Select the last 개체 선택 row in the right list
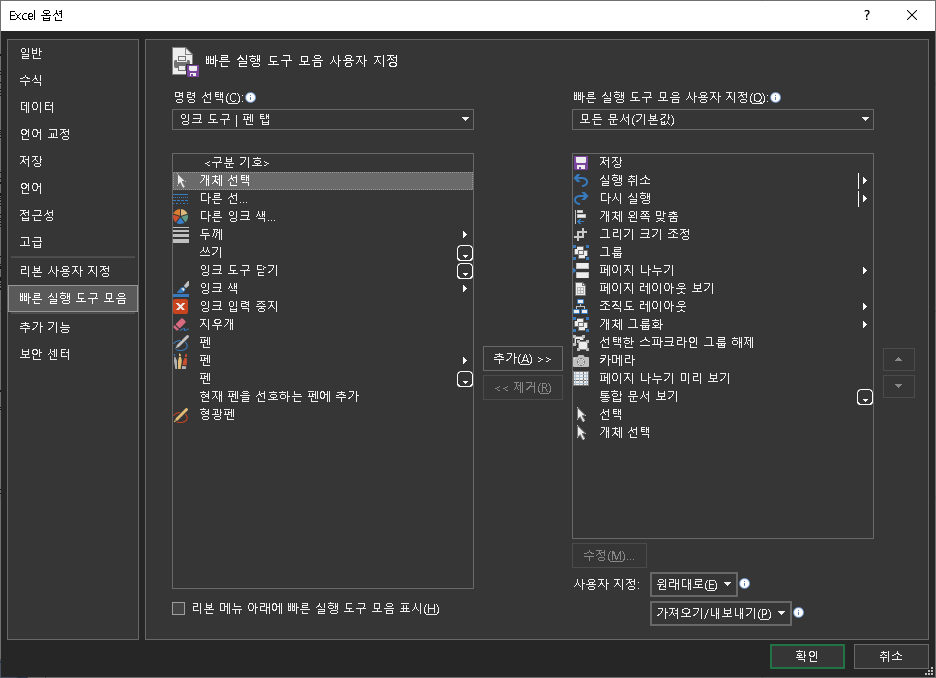The height and width of the screenshot is (678, 936). [x=723, y=432]
